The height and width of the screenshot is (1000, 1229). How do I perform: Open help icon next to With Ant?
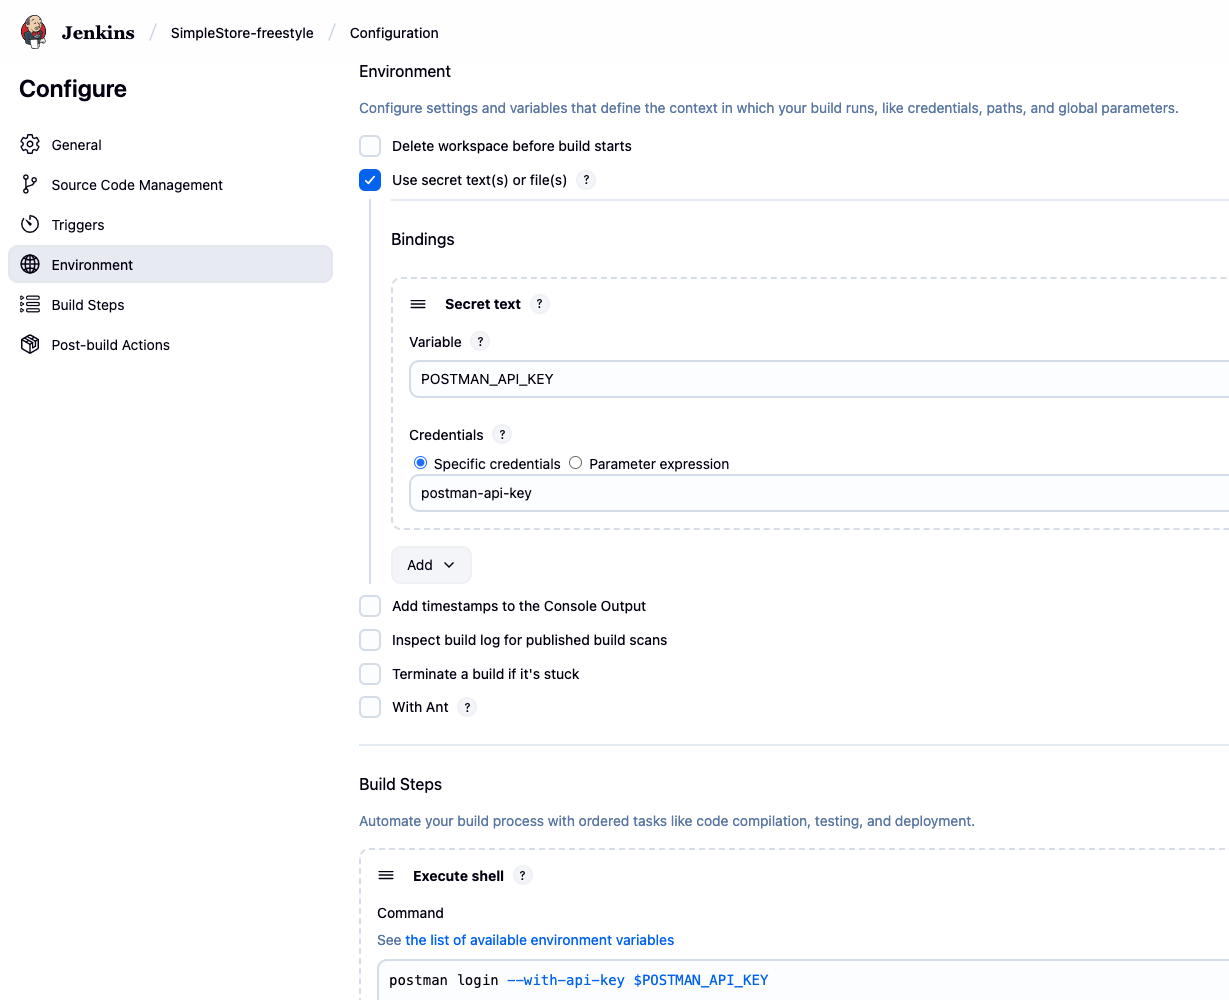point(467,707)
